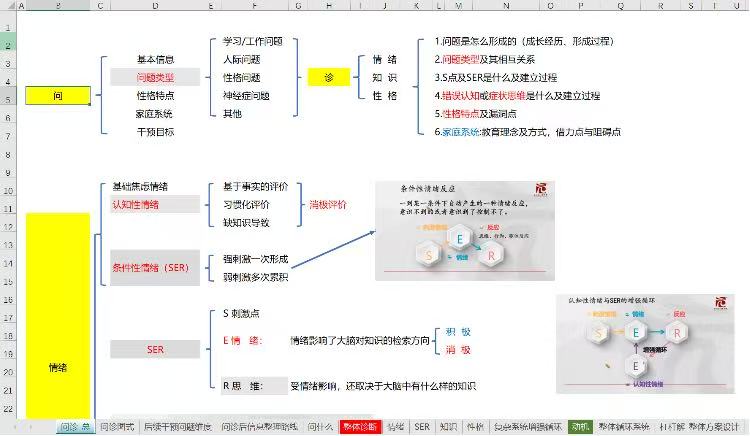Open the 知识 sheet tab

click(x=449, y=427)
